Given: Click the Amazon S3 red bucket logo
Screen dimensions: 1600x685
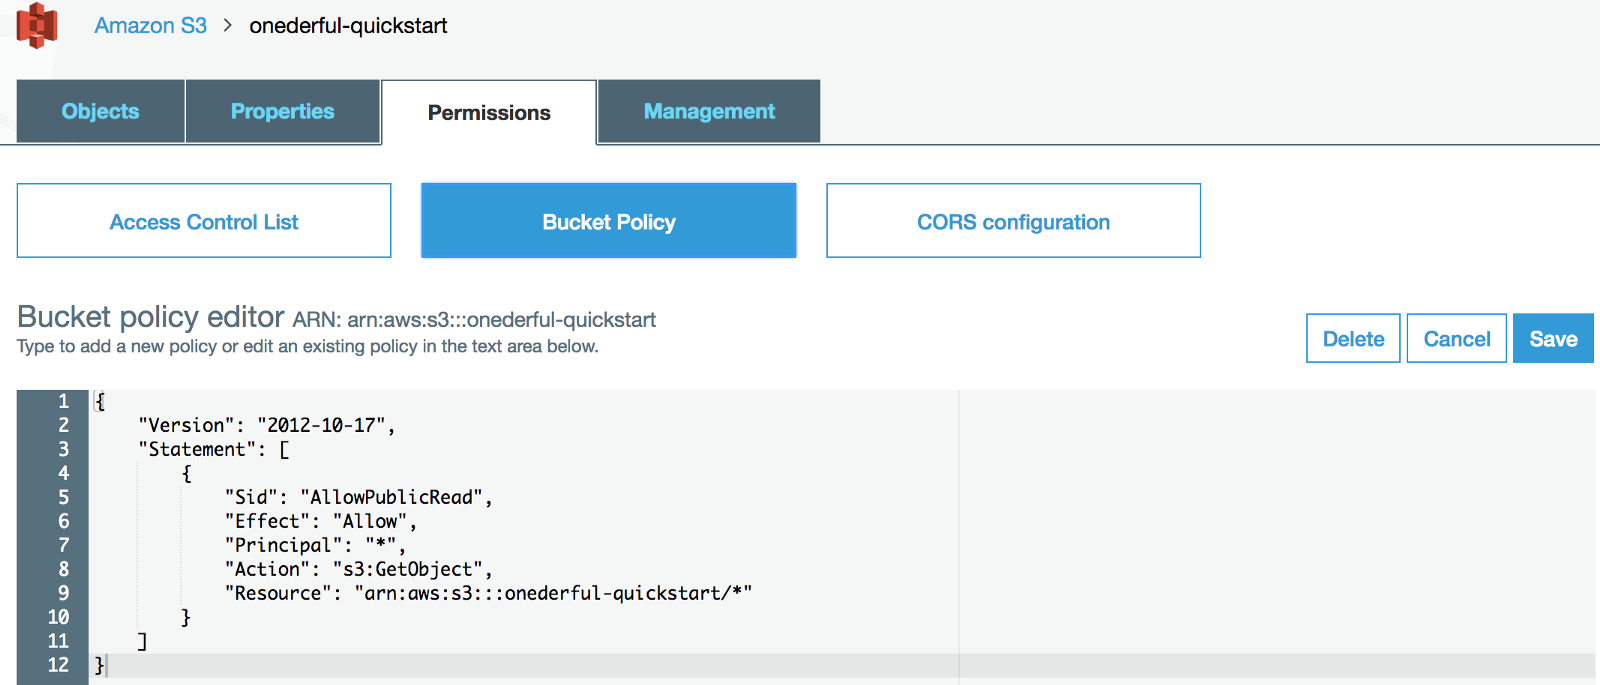Looking at the screenshot, I should [37, 25].
